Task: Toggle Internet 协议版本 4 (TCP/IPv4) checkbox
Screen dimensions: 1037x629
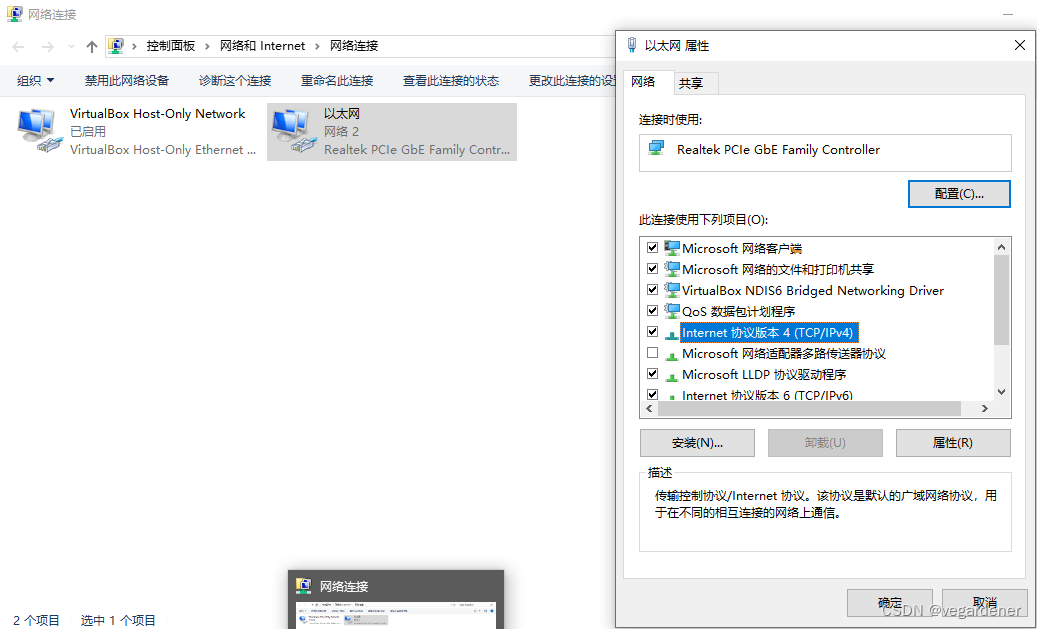Action: pyautogui.click(x=652, y=331)
